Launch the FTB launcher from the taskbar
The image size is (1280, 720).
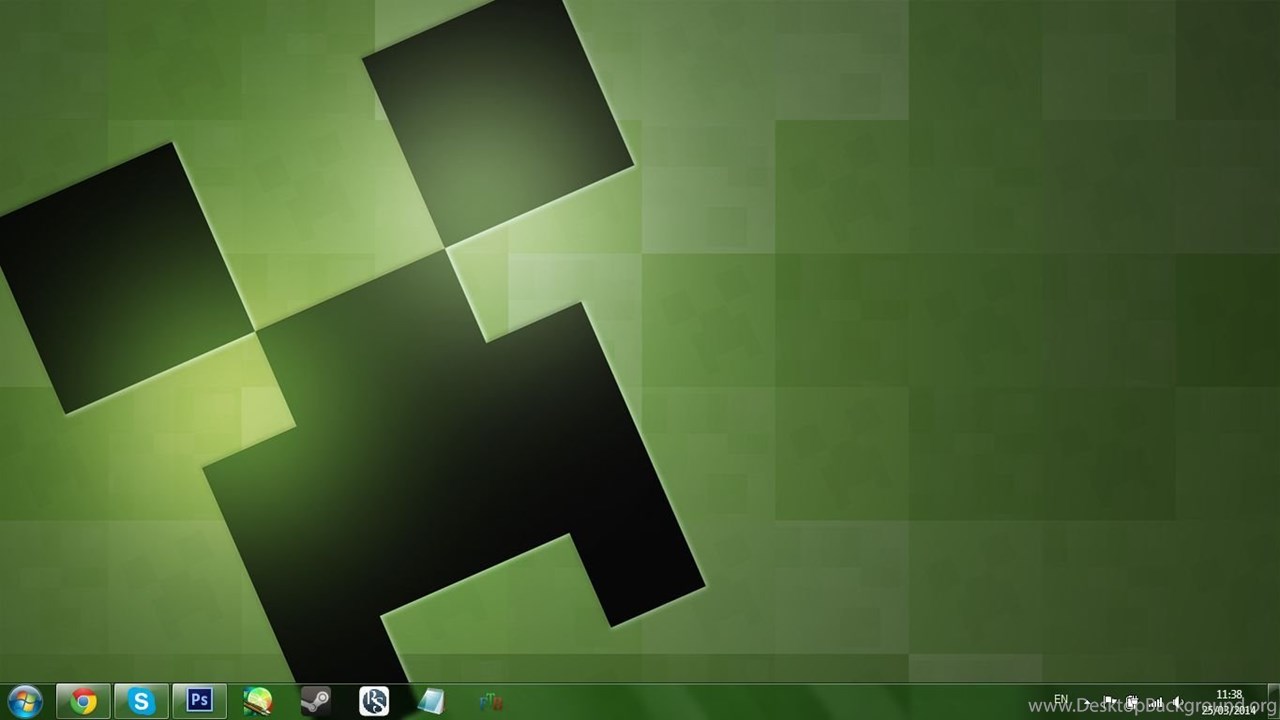(x=490, y=702)
